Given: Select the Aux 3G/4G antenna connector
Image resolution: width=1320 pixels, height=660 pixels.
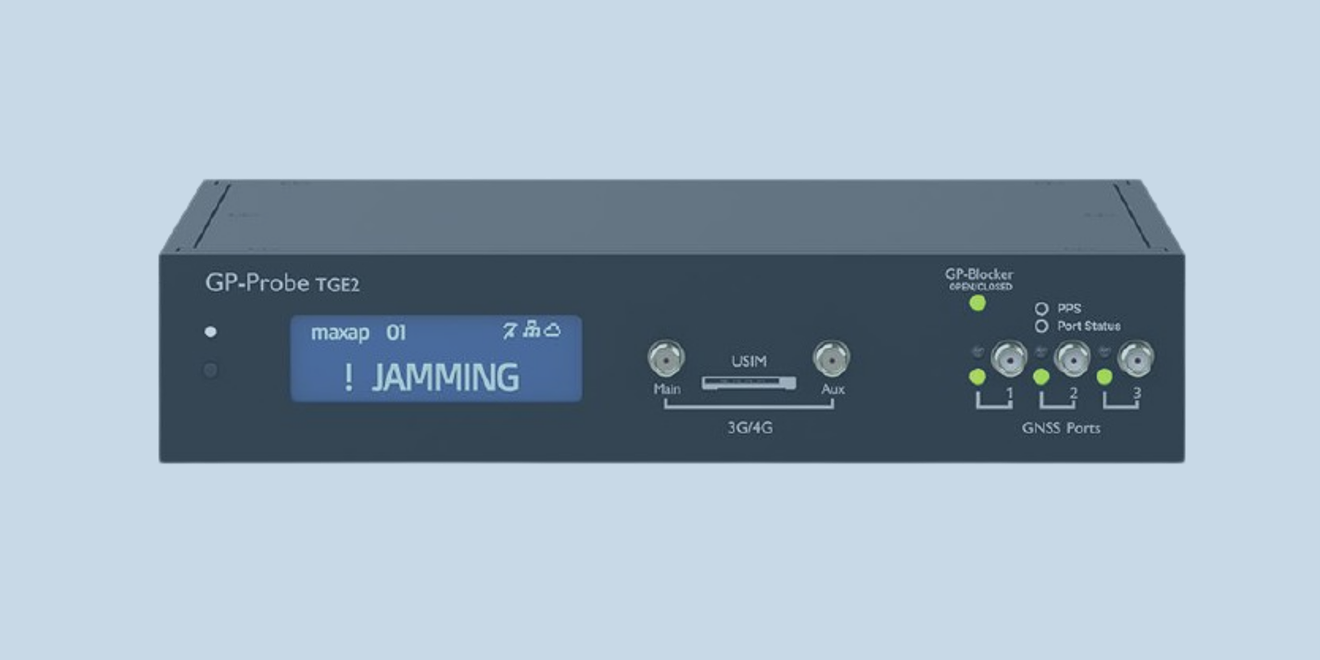Looking at the screenshot, I should pyautogui.click(x=832, y=357).
